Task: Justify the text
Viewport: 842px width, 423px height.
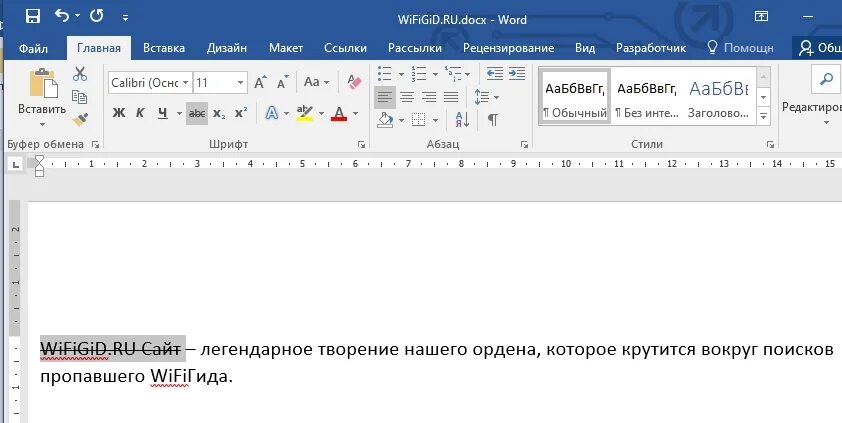Action: click(x=451, y=97)
